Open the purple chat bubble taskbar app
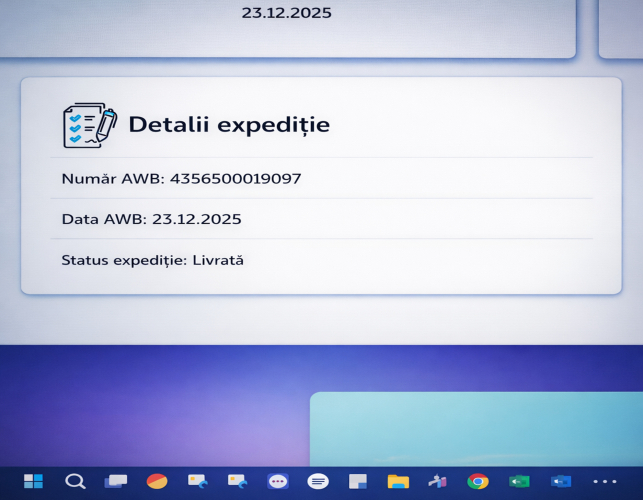Image resolution: width=643 pixels, height=500 pixels. 278,481
